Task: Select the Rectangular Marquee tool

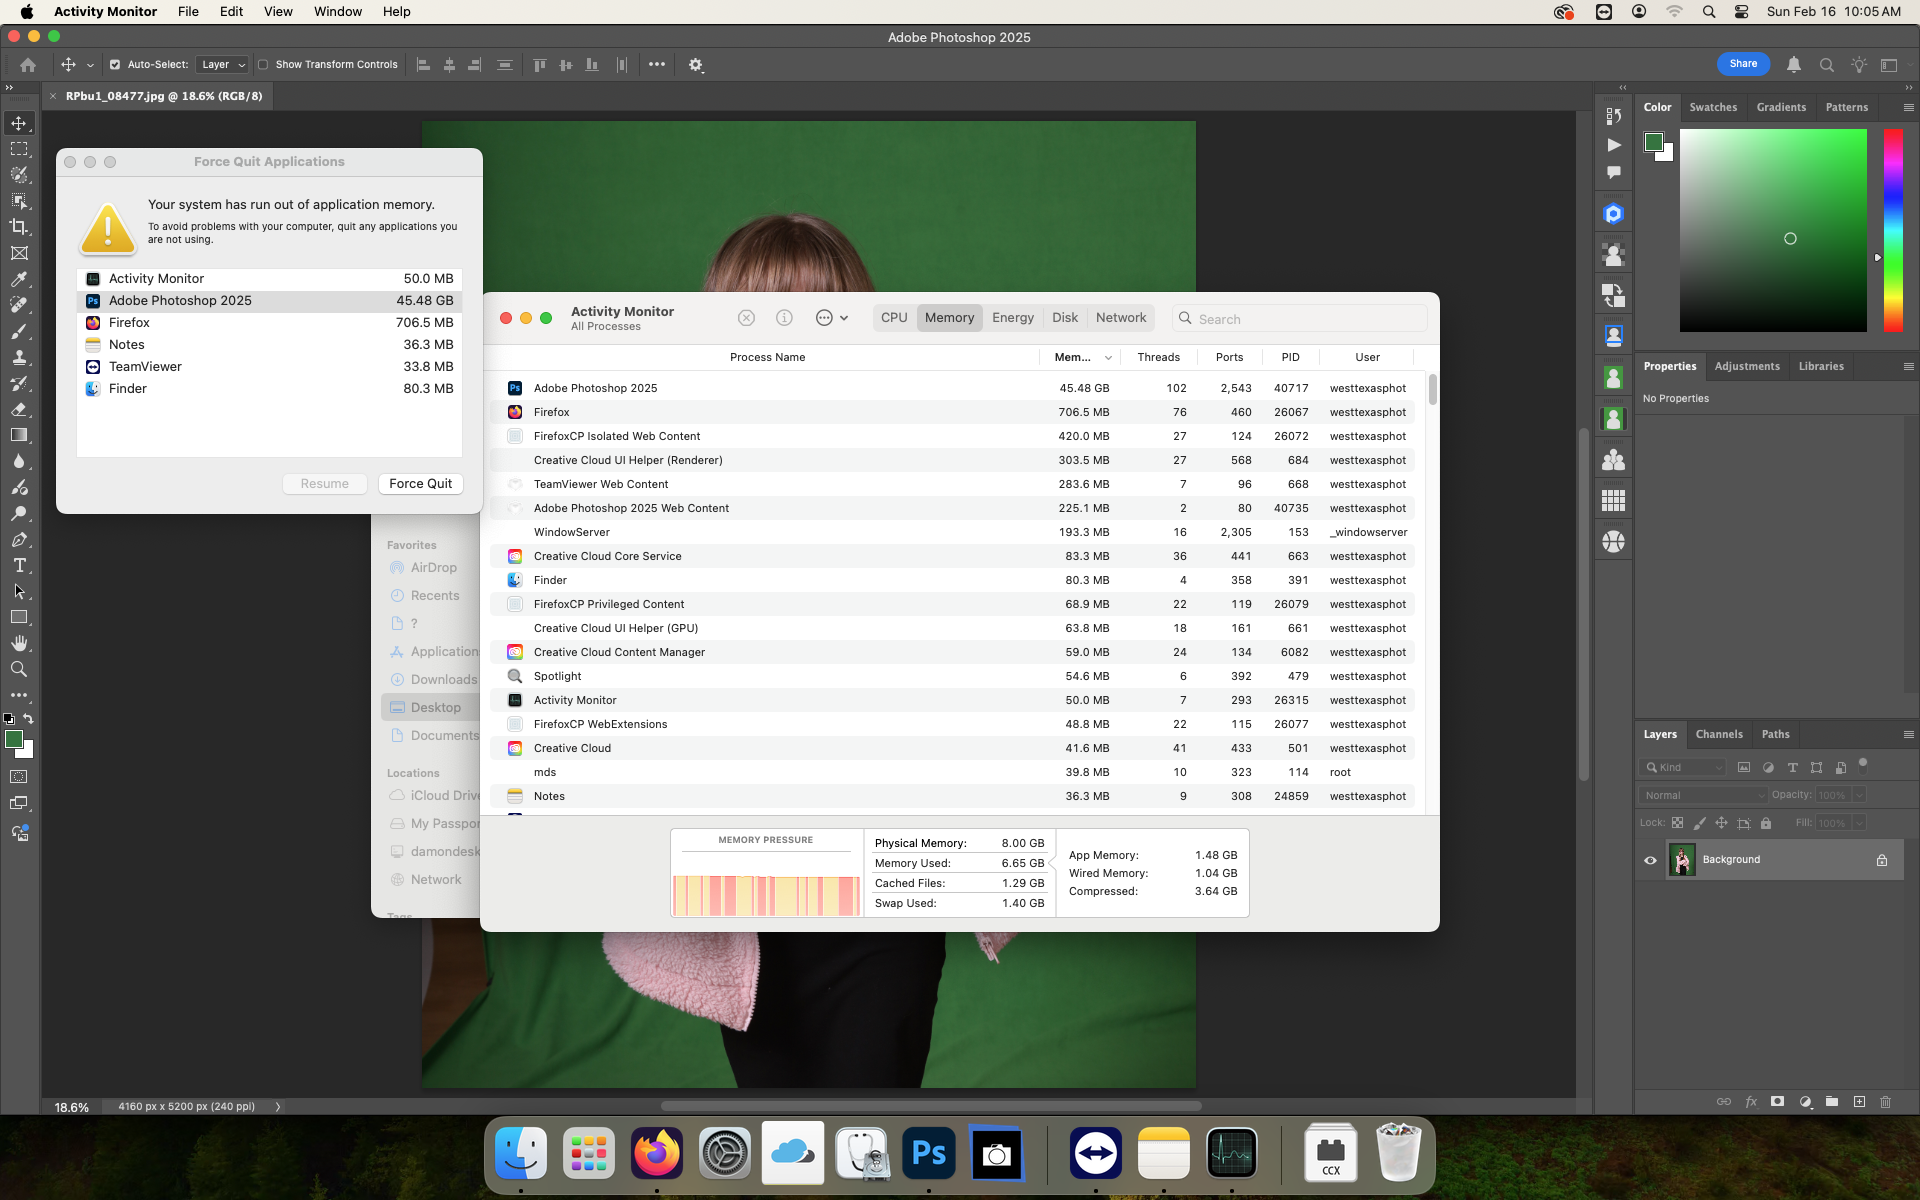Action: pyautogui.click(x=19, y=149)
